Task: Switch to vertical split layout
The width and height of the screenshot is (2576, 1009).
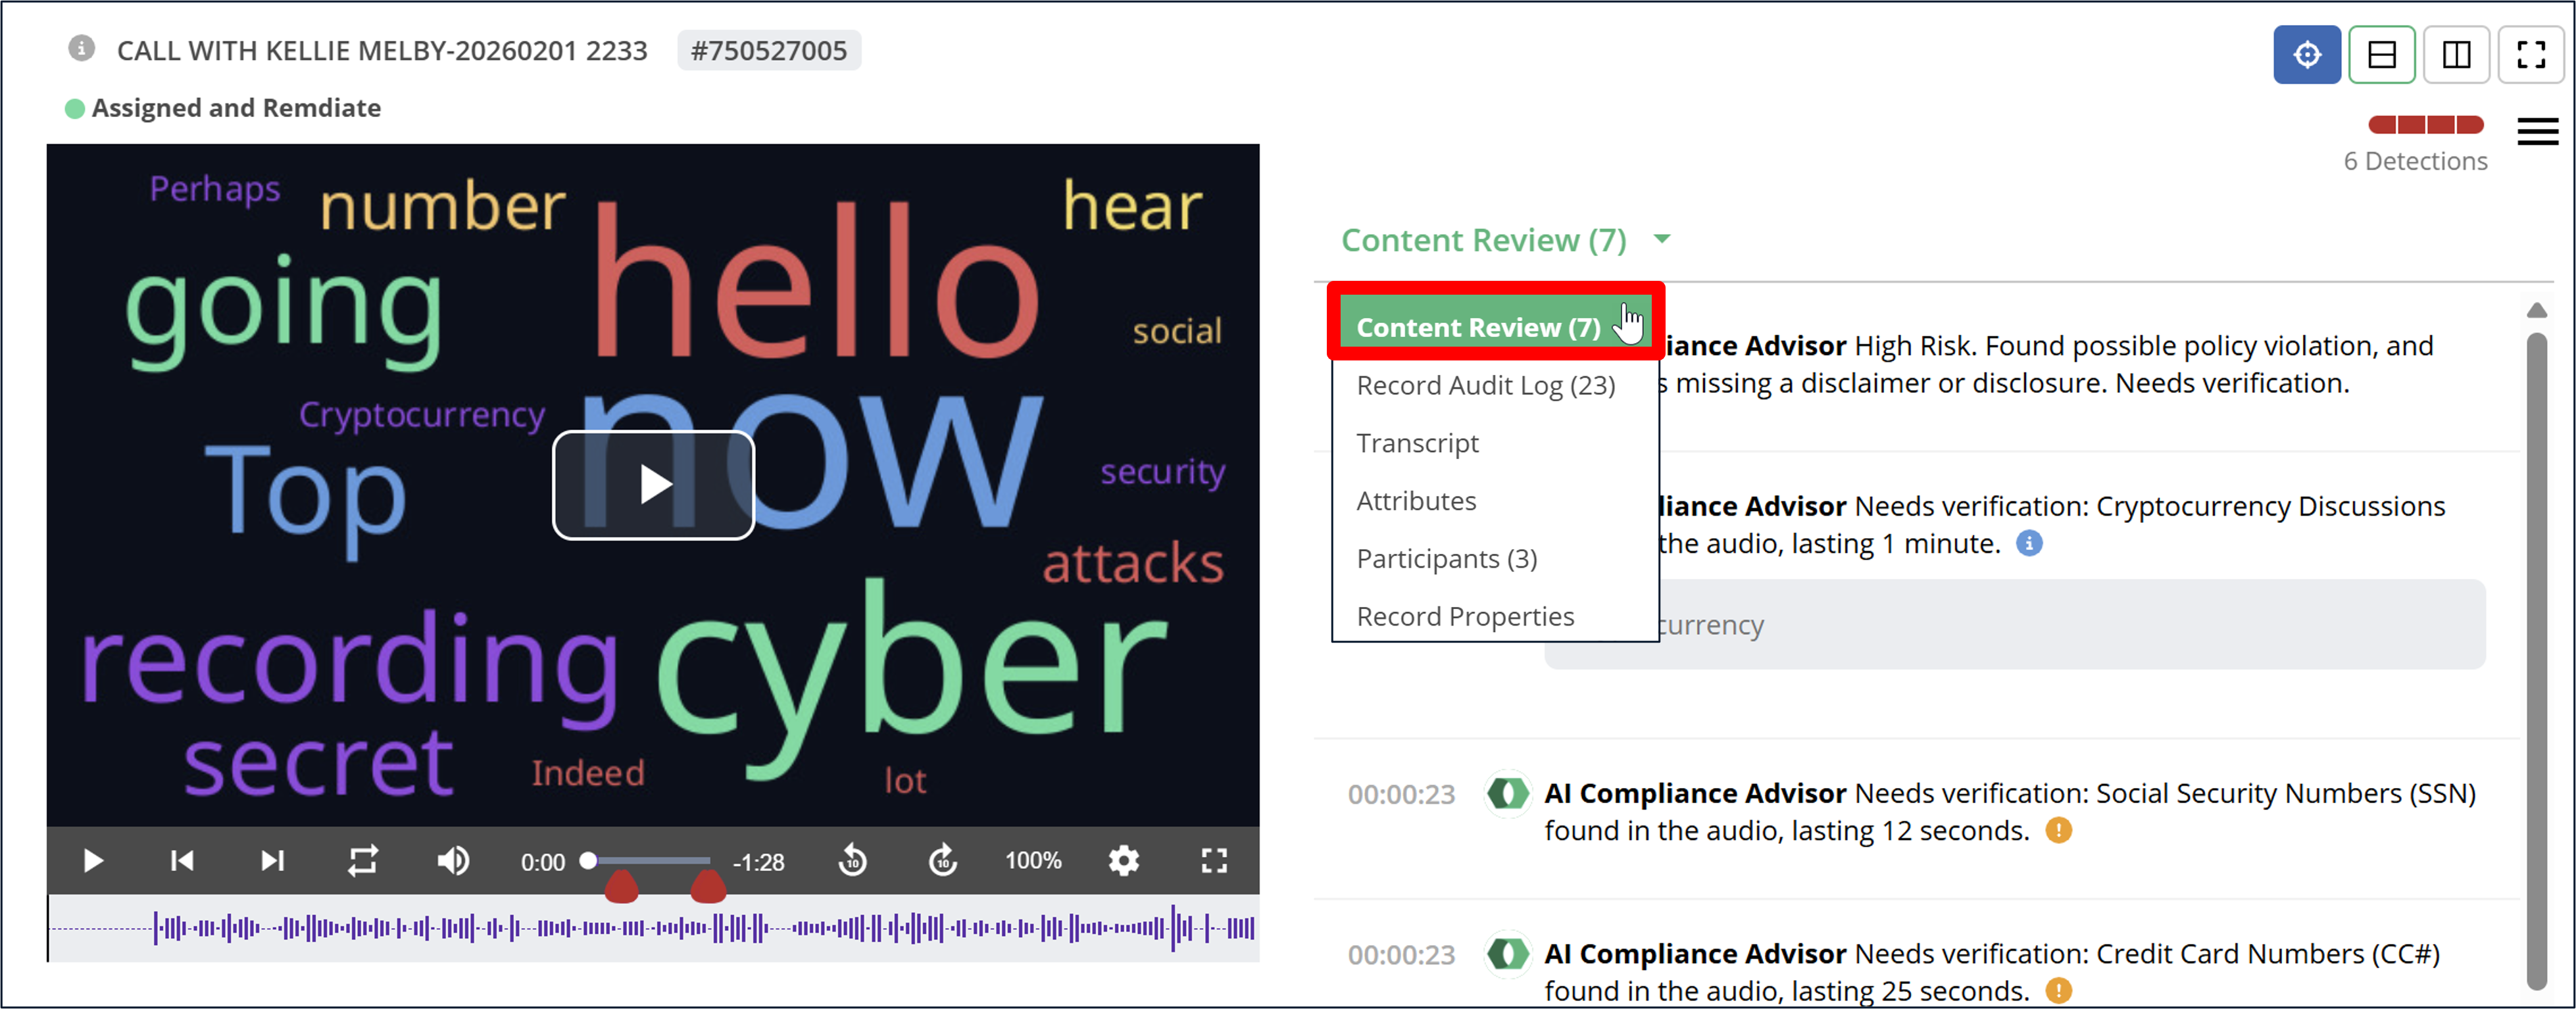Action: click(x=2456, y=54)
